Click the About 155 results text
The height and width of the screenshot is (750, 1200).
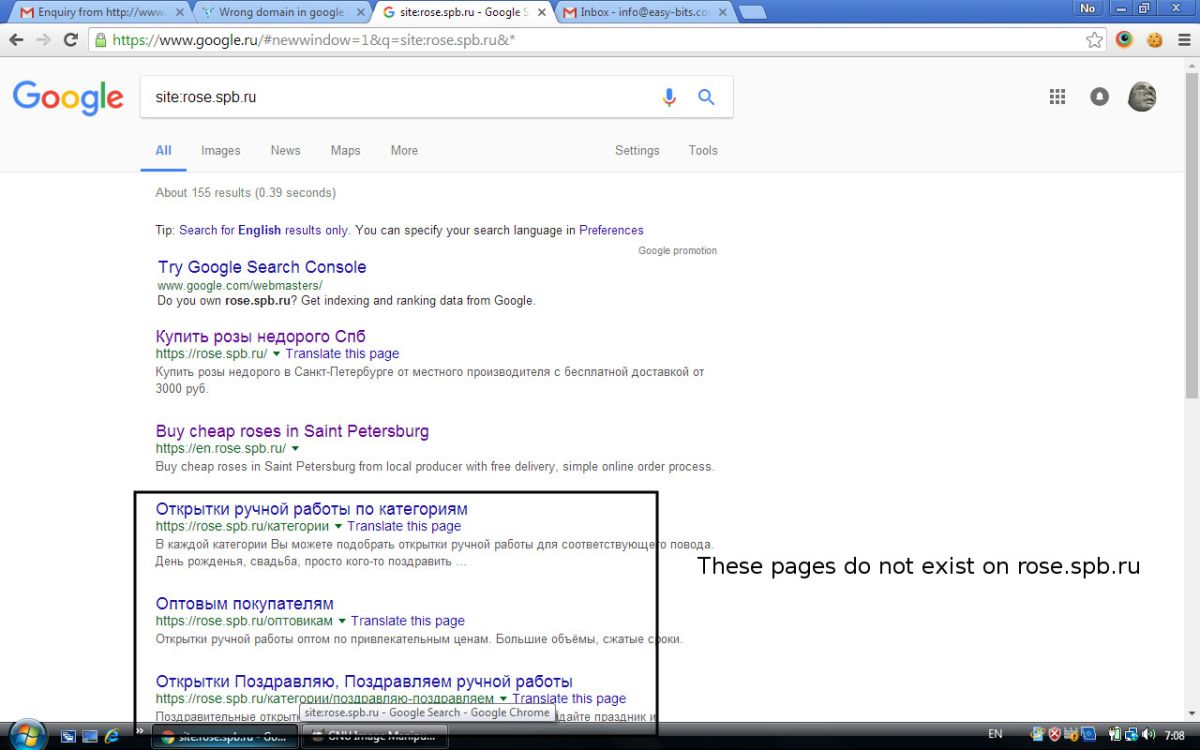245,192
